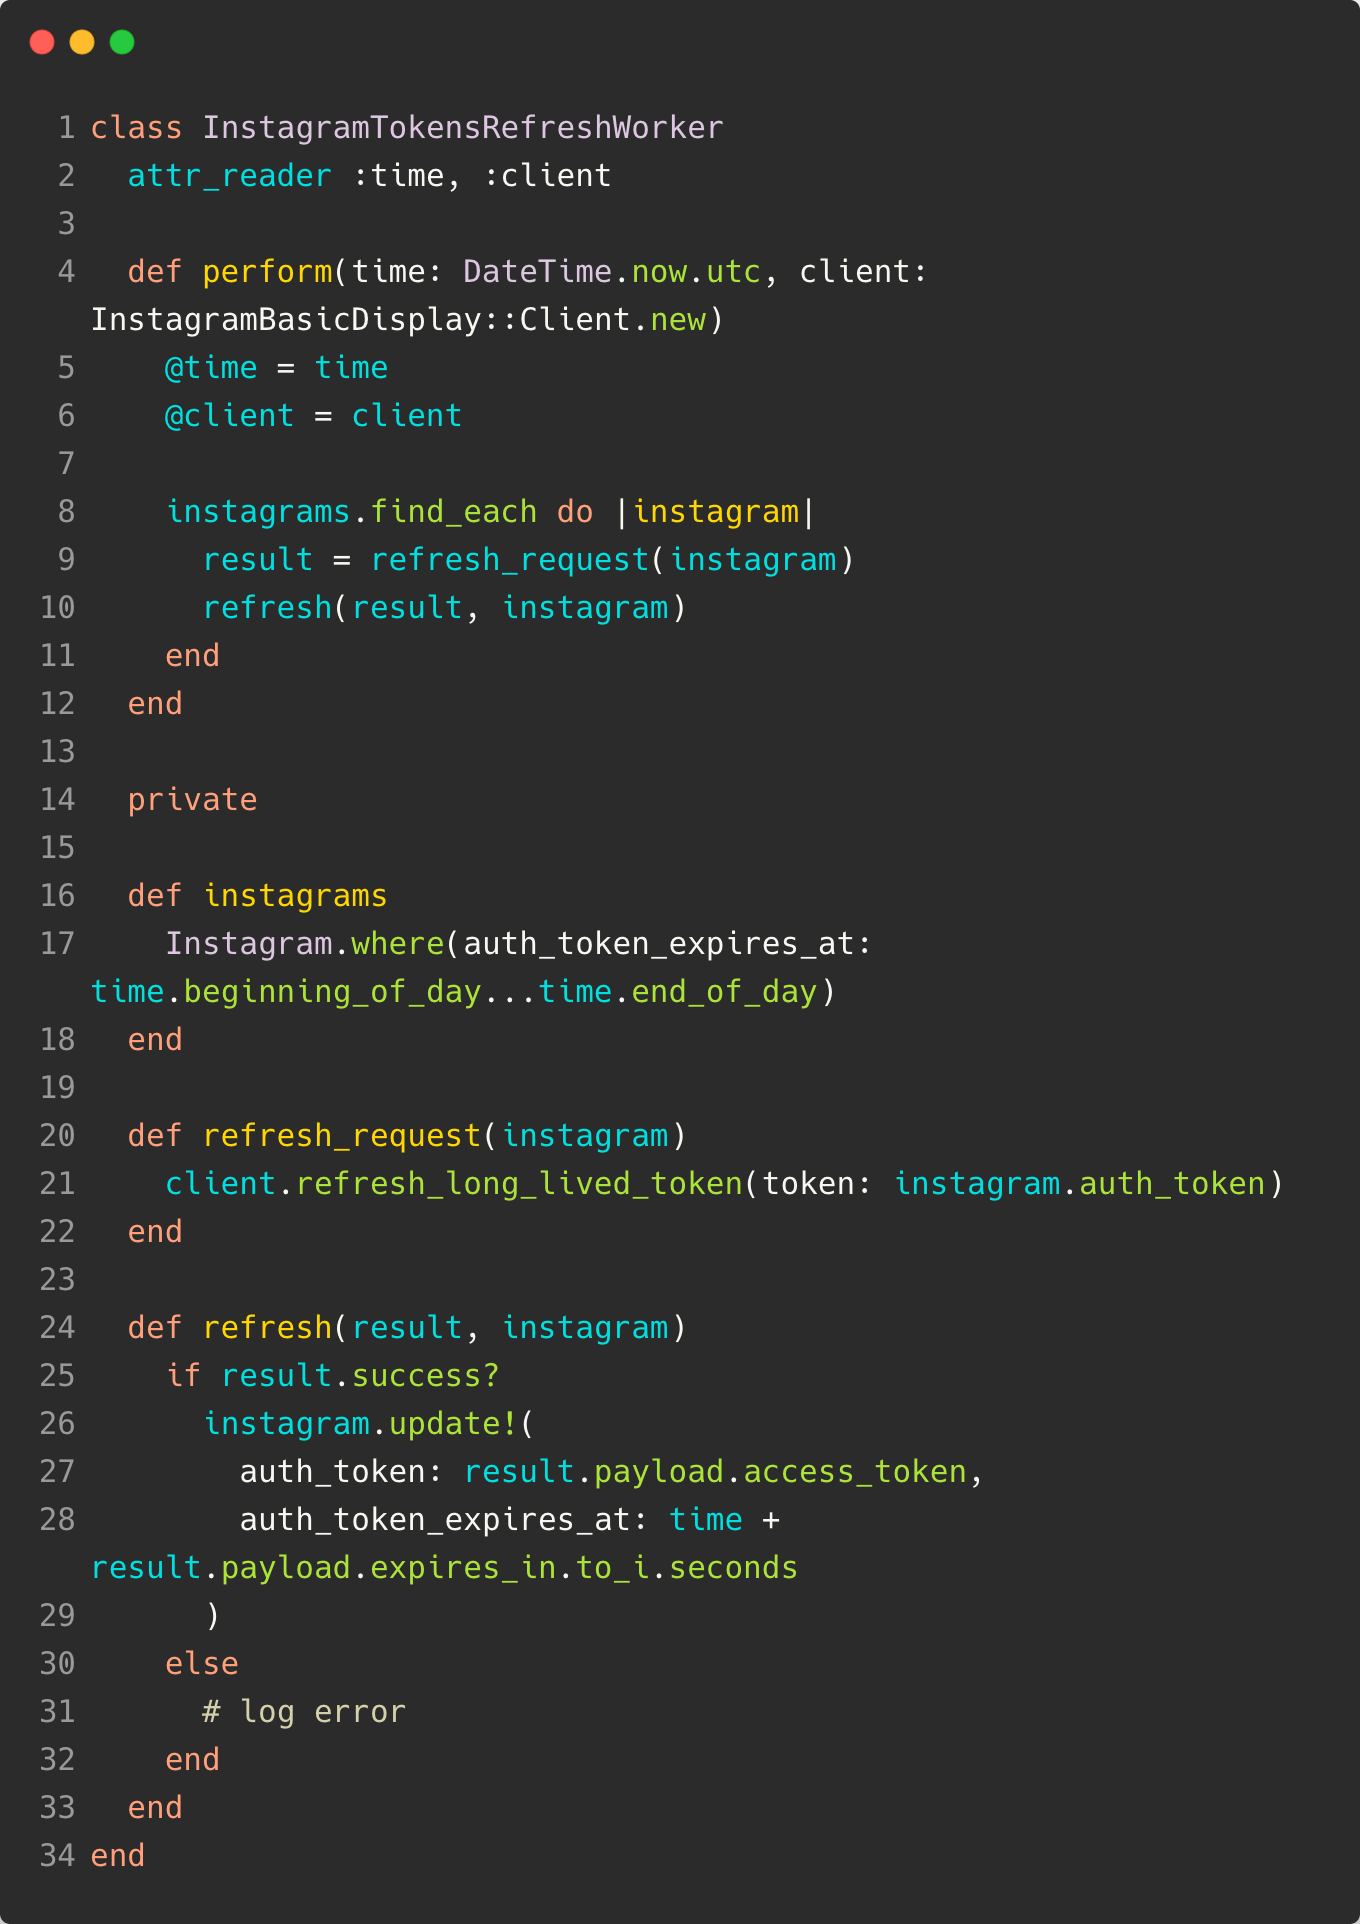Click the instagrams method definition on line 16
Screen dimensions: 1360x1924
[295, 896]
